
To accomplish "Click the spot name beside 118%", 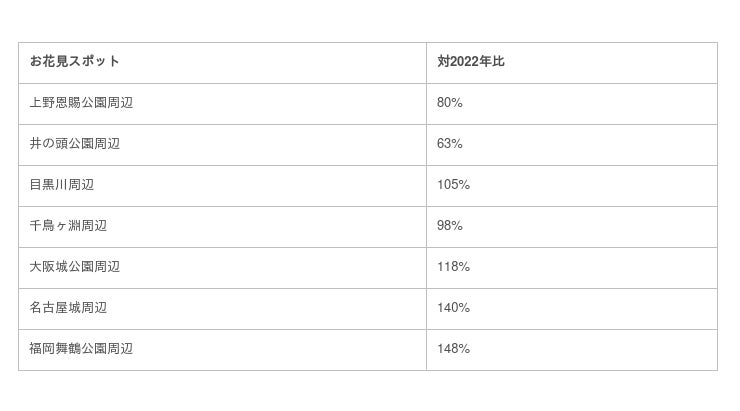I will (75, 267).
